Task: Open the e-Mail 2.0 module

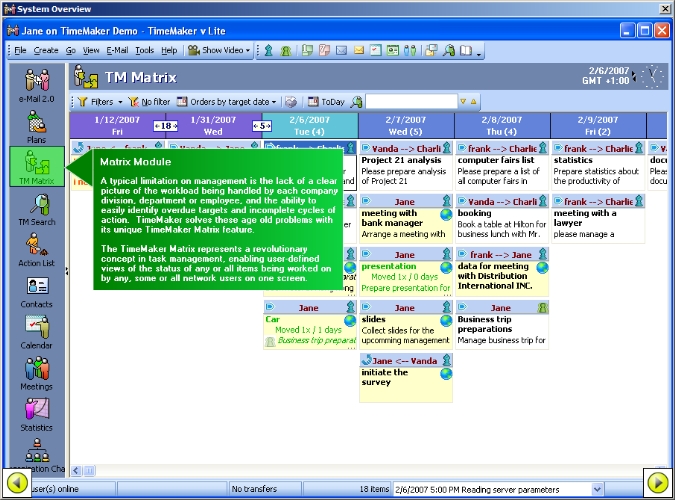Action: (37, 85)
